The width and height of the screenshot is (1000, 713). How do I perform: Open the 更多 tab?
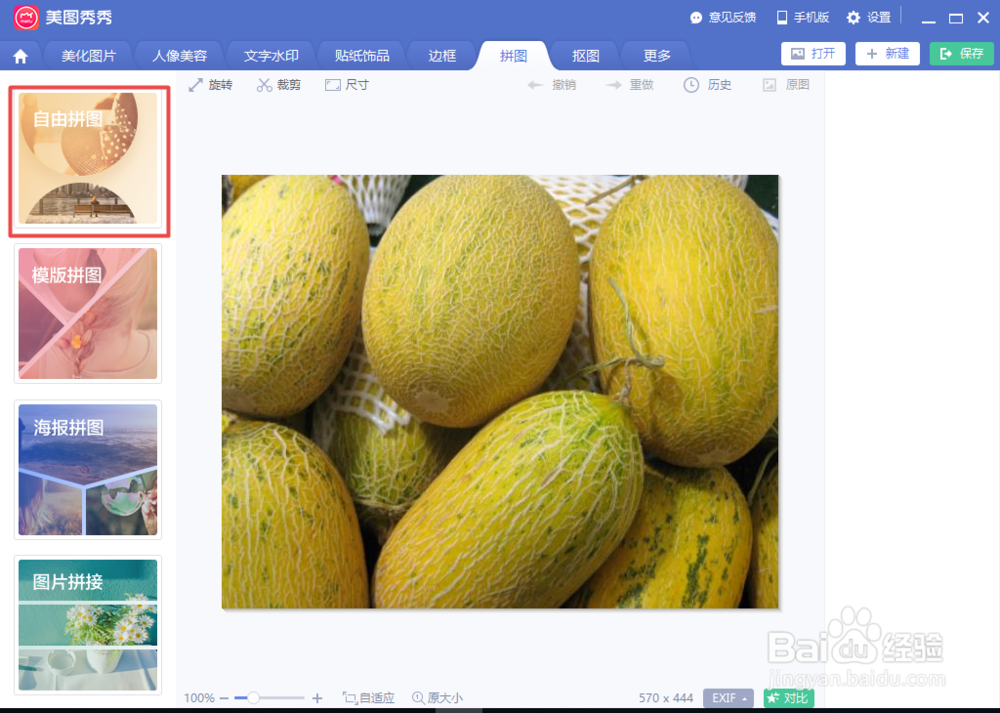click(657, 56)
